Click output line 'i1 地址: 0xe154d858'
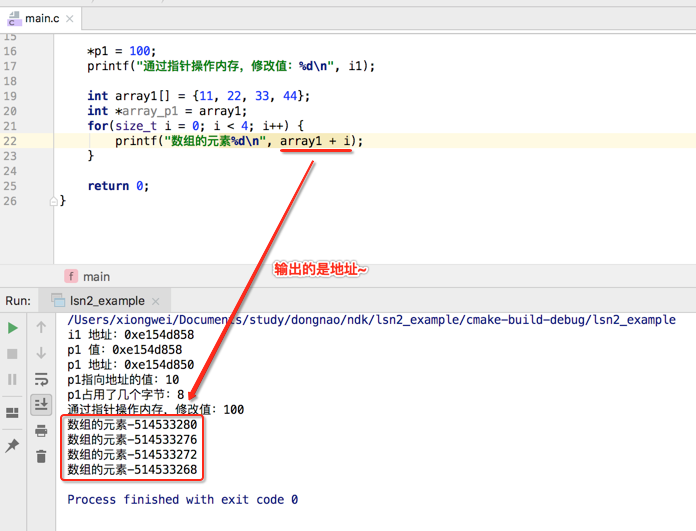The image size is (696, 531). point(130,335)
